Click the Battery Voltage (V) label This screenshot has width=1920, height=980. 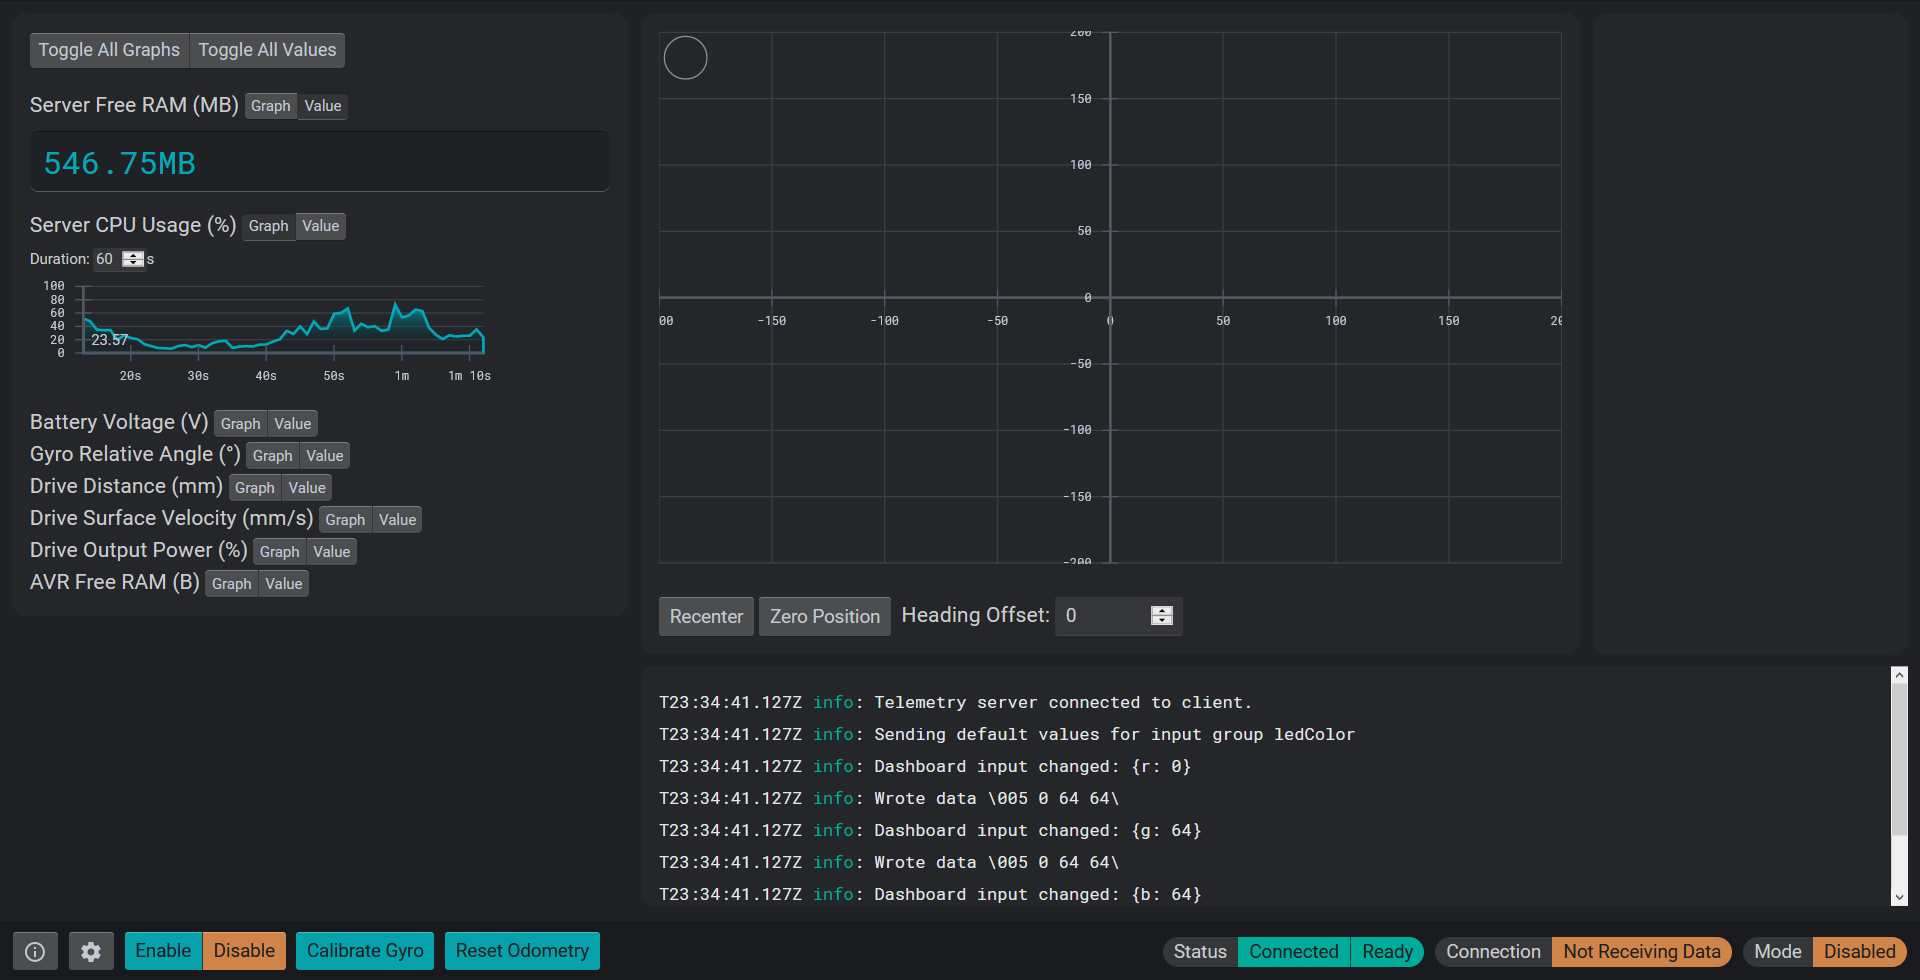(x=119, y=423)
